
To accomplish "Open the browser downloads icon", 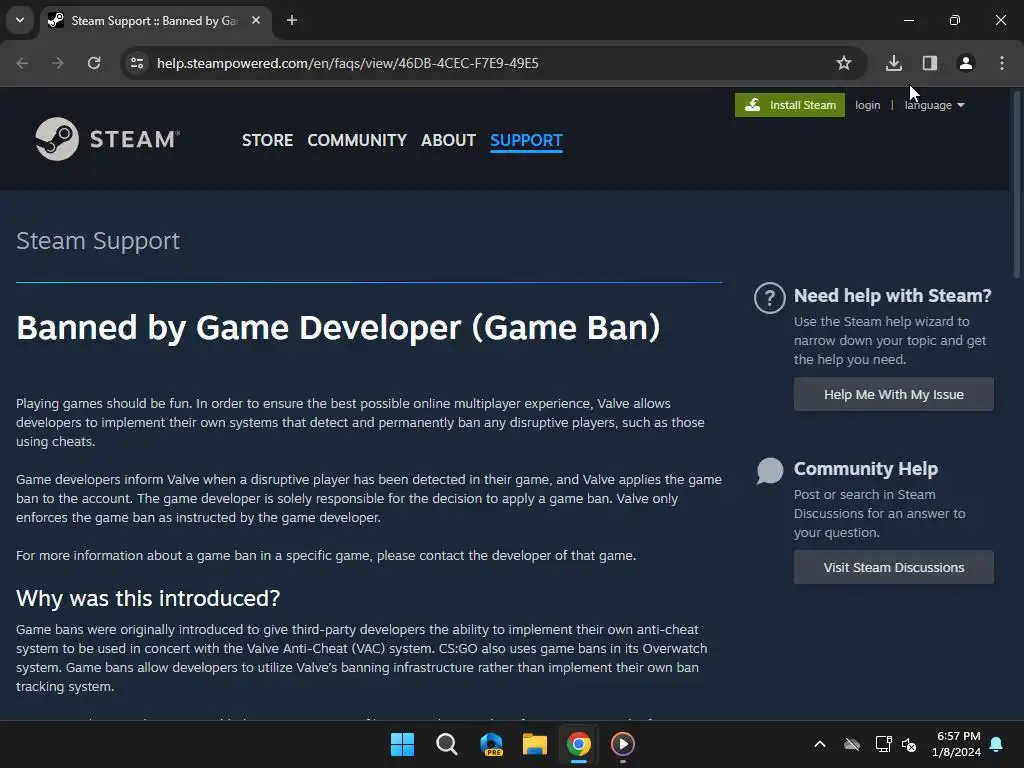I will (x=894, y=63).
